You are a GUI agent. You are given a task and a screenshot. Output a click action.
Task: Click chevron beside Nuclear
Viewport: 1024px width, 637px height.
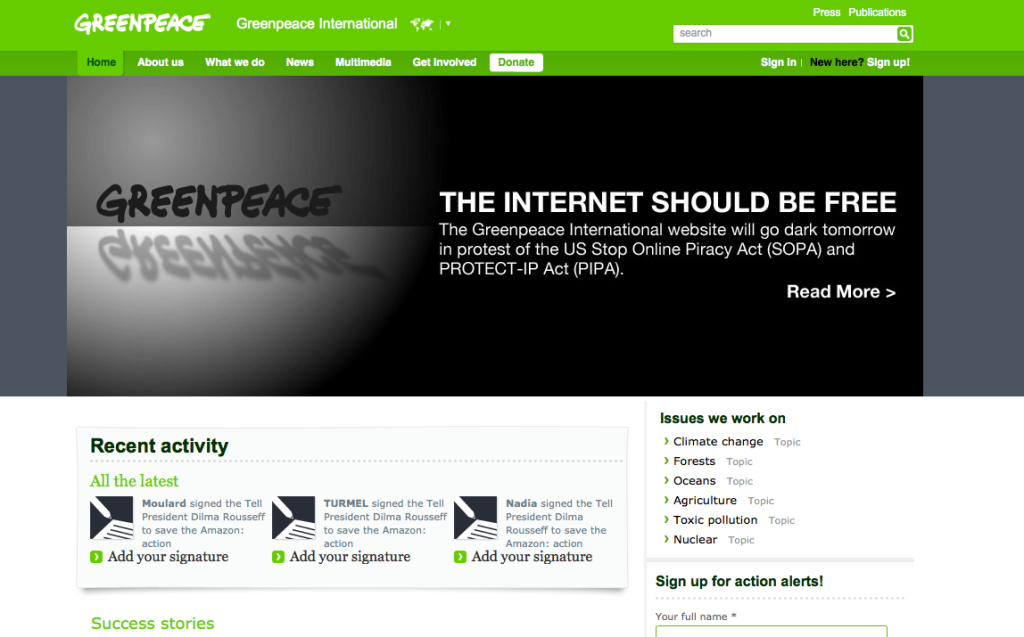click(666, 539)
